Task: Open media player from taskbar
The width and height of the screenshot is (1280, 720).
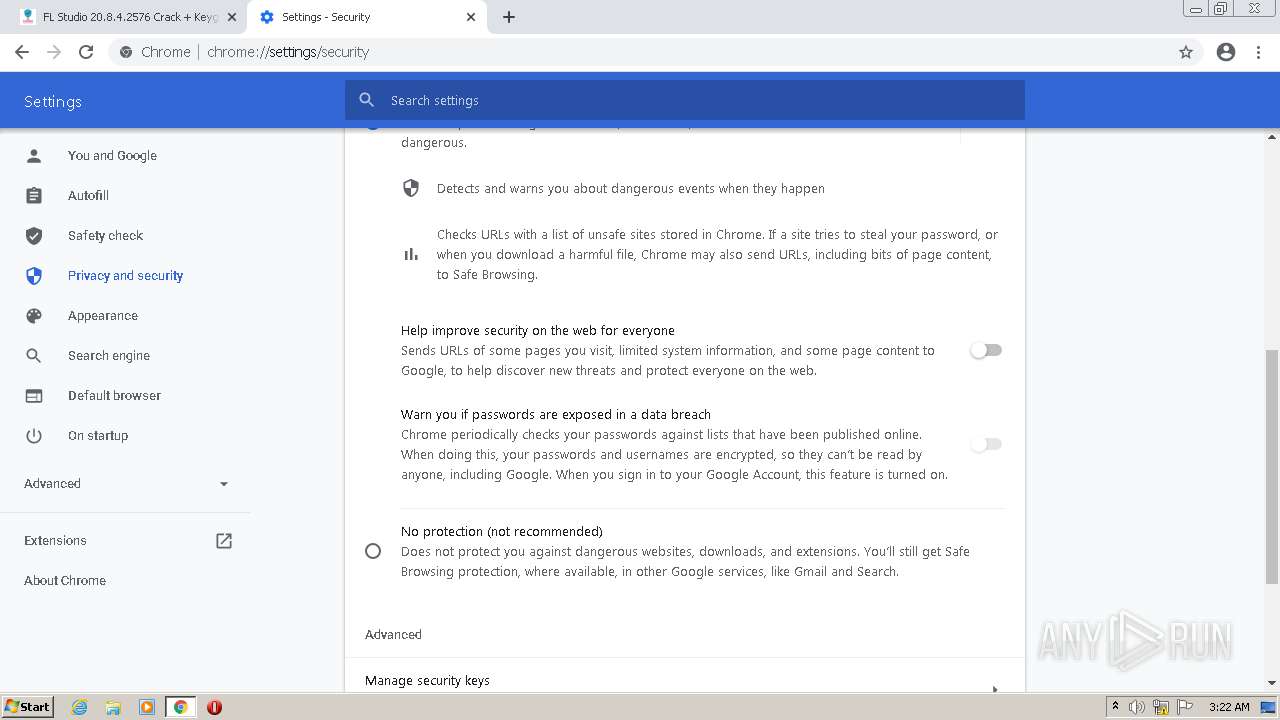Action: click(147, 707)
